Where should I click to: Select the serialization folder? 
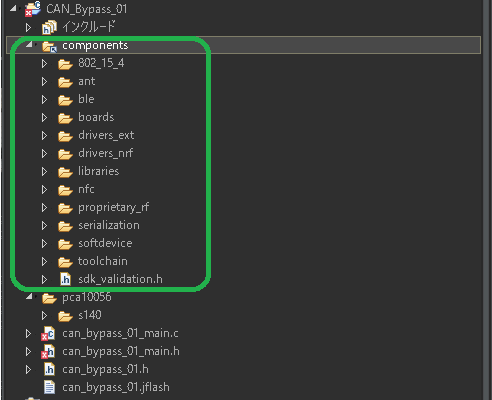click(x=109, y=225)
